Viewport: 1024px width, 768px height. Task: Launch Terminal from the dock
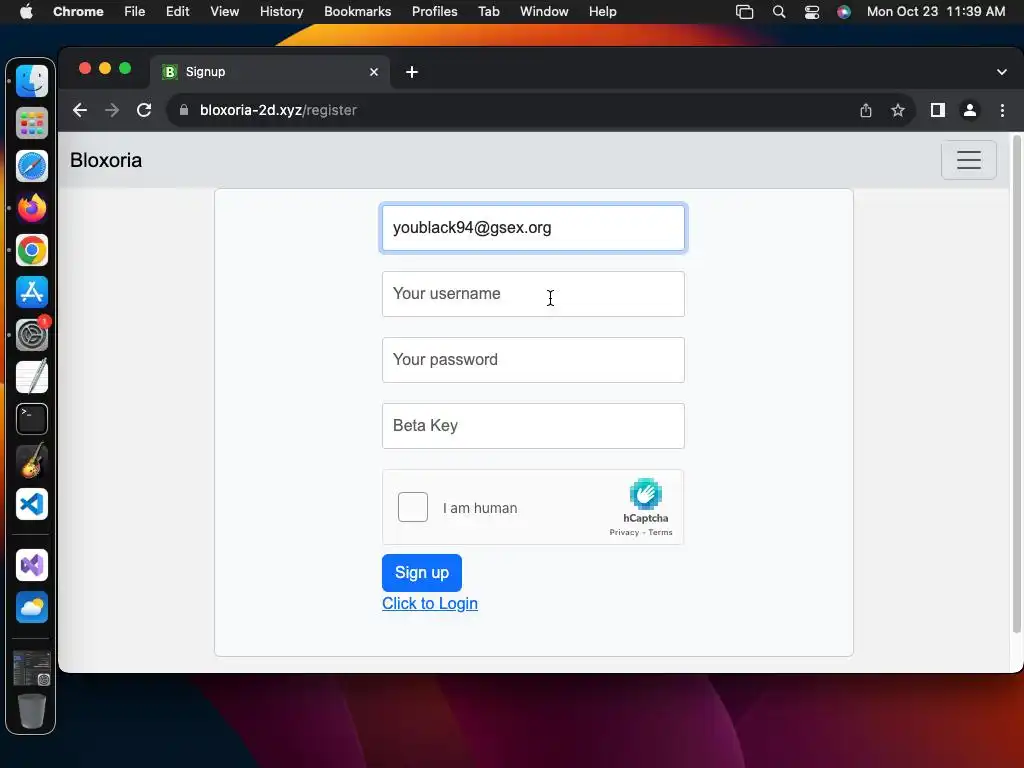coord(31,419)
